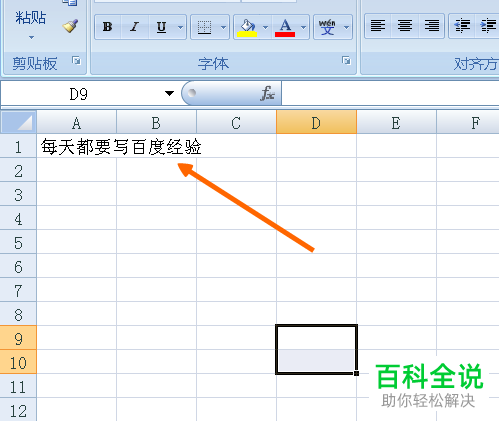Screen dimensions: 499x421
Task: Select row 3 header
Action: coord(18,194)
